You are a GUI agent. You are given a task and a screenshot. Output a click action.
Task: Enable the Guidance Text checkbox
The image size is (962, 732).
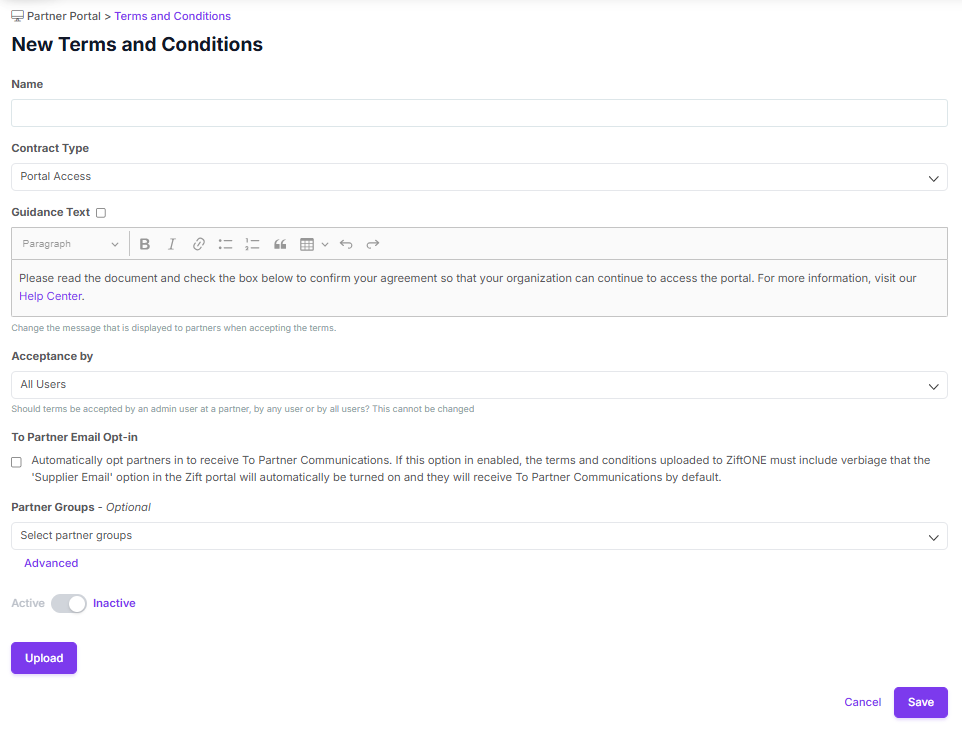click(101, 213)
